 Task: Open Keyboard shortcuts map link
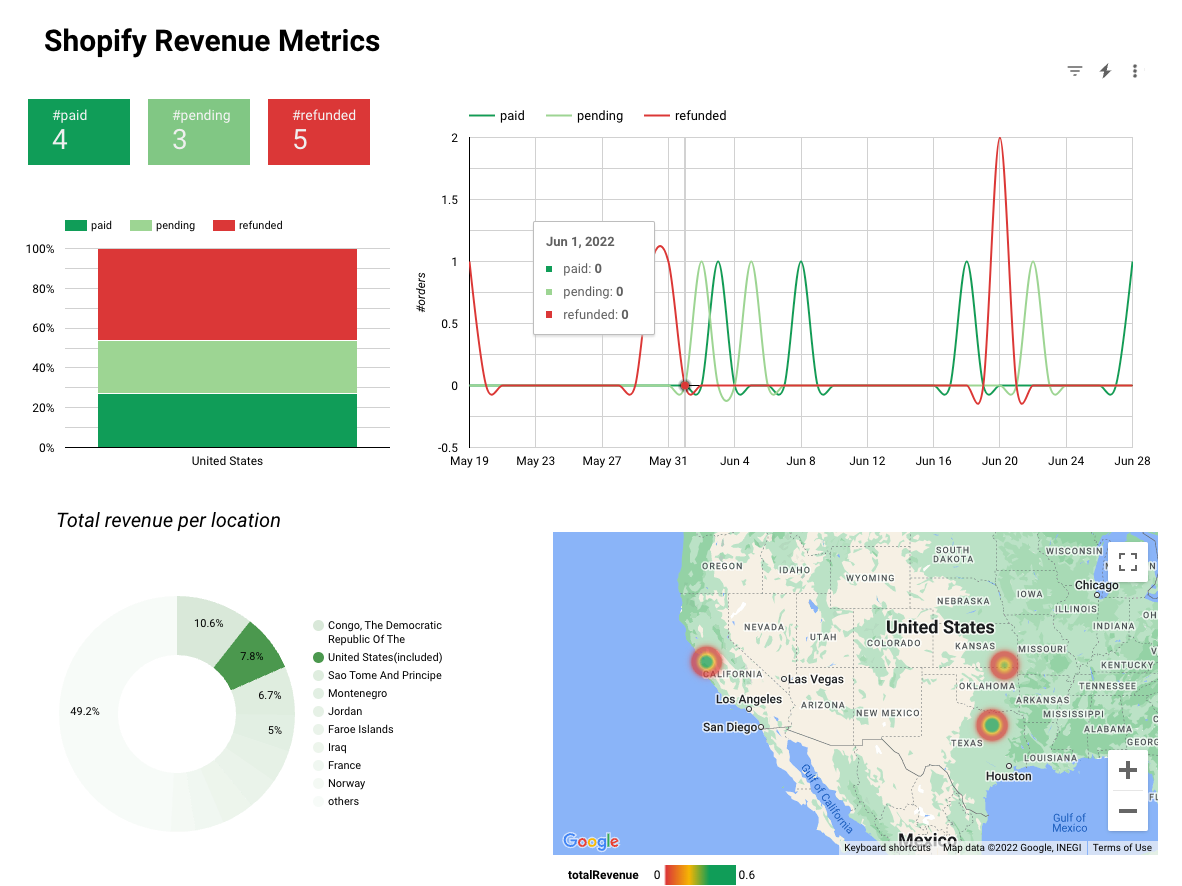click(x=887, y=848)
